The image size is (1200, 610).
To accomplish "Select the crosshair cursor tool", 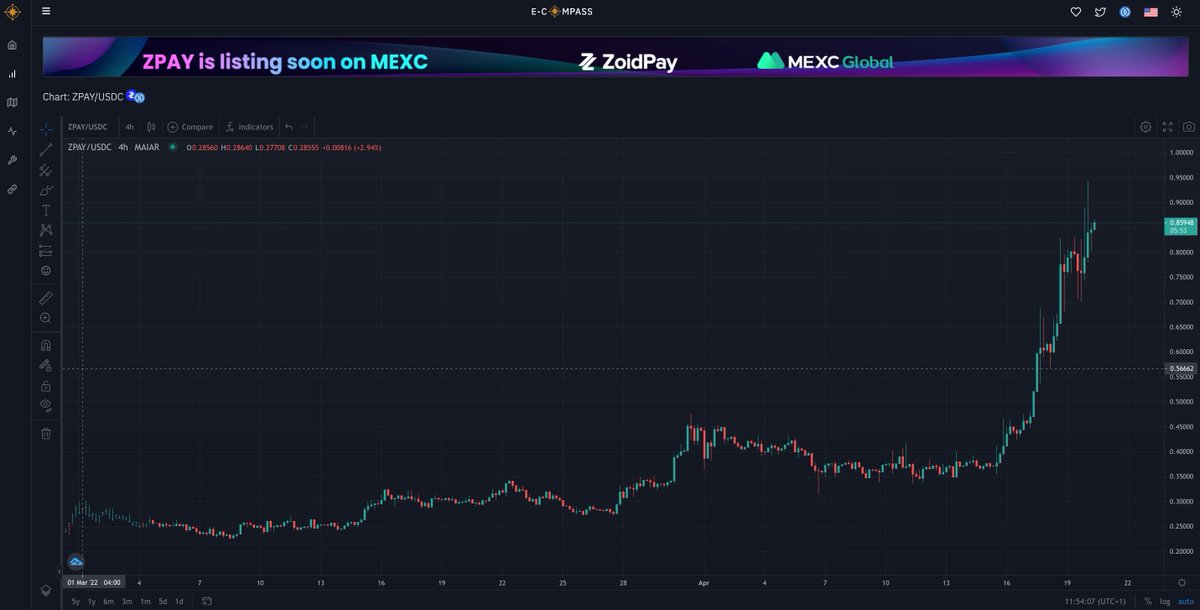I will click(x=46, y=130).
